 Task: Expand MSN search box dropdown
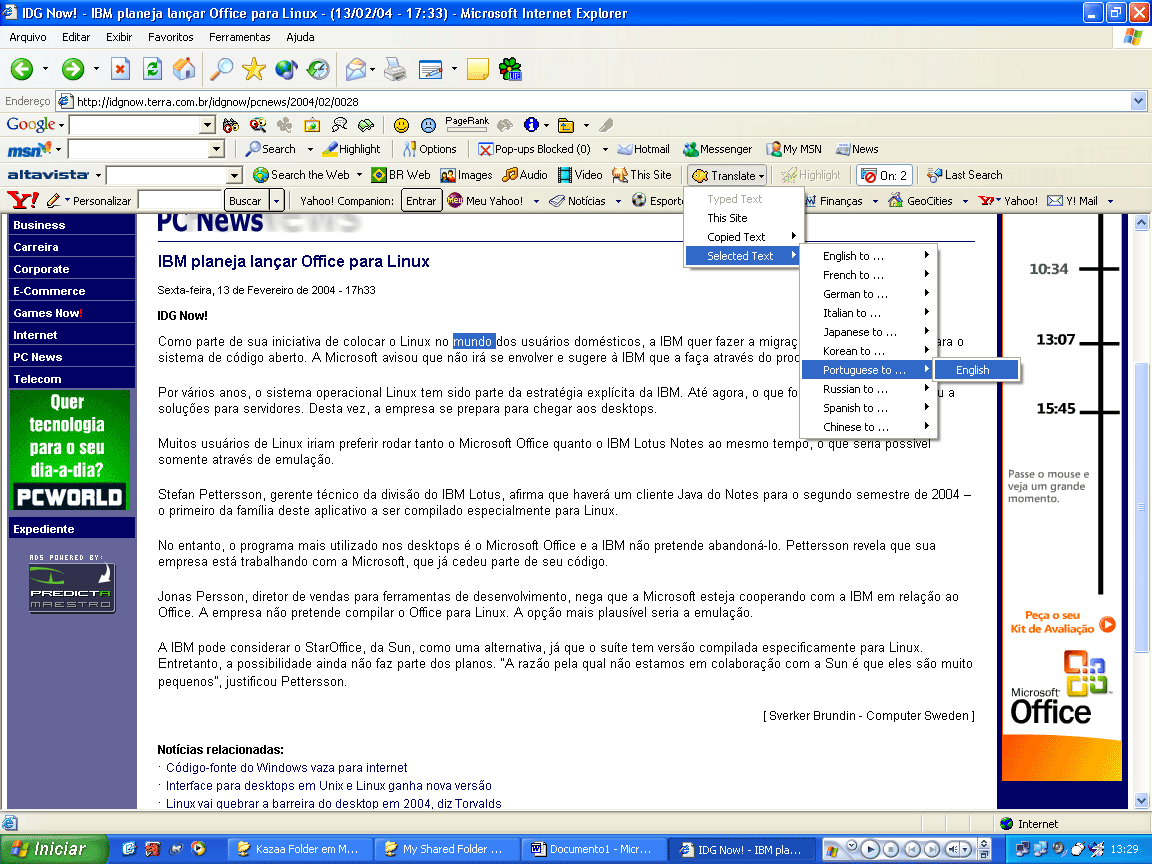(x=215, y=149)
